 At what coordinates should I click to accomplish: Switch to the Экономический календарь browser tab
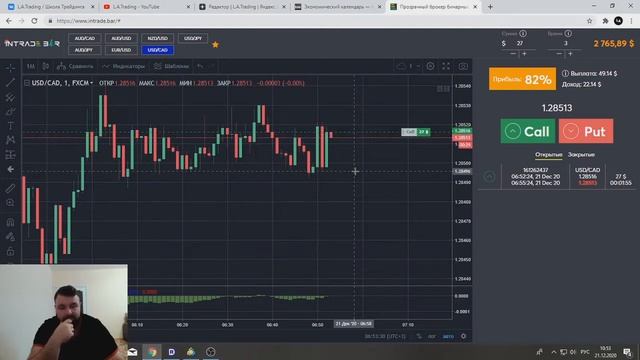338,7
